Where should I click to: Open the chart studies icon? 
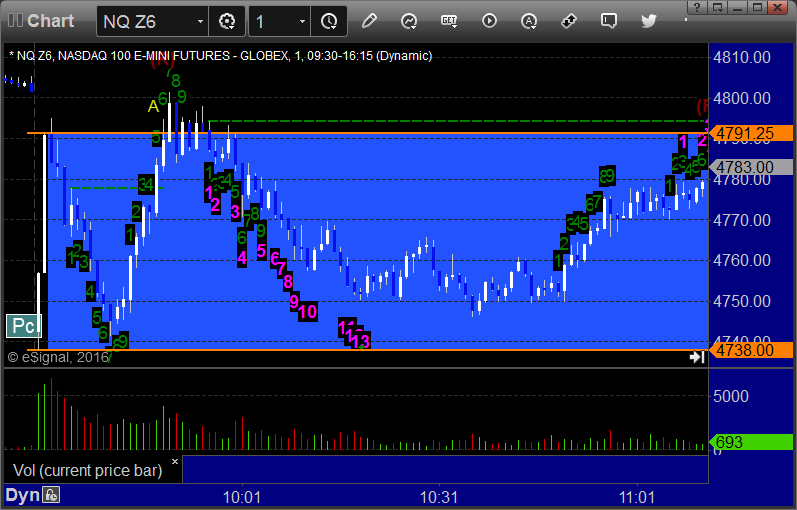click(409, 21)
